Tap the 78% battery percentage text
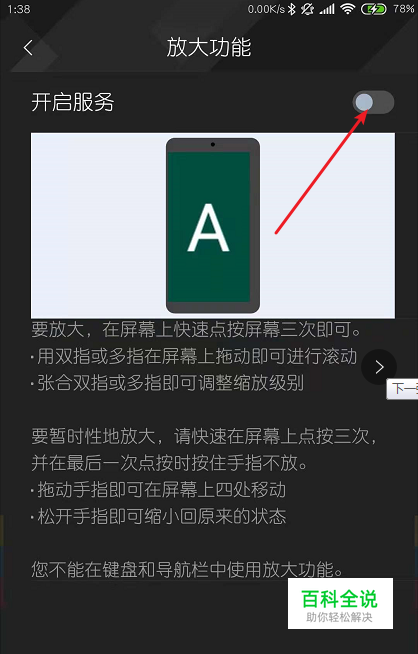Screen dimensions: 418x654 (x=403, y=9)
